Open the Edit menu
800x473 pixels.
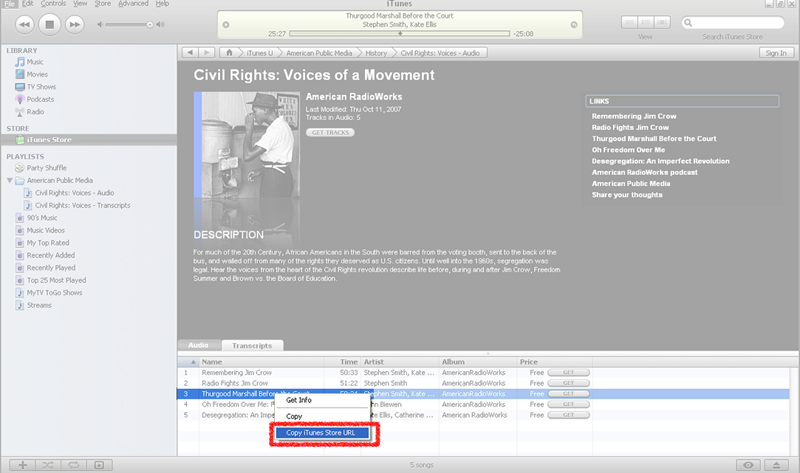click(28, 4)
